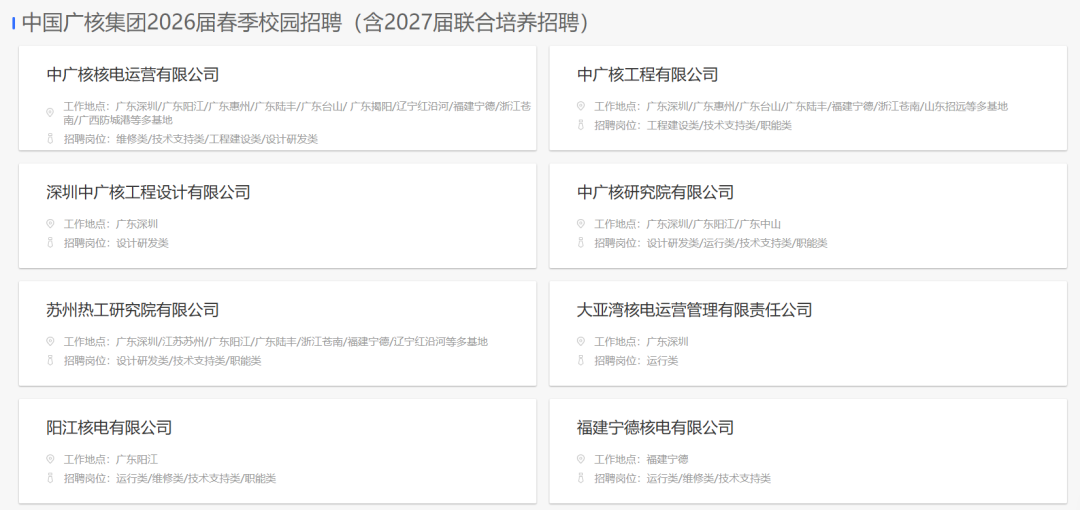The height and width of the screenshot is (510, 1080).
Task: Click location pin icon in 中广核核电运营有限公司 card
Action: click(x=50, y=112)
